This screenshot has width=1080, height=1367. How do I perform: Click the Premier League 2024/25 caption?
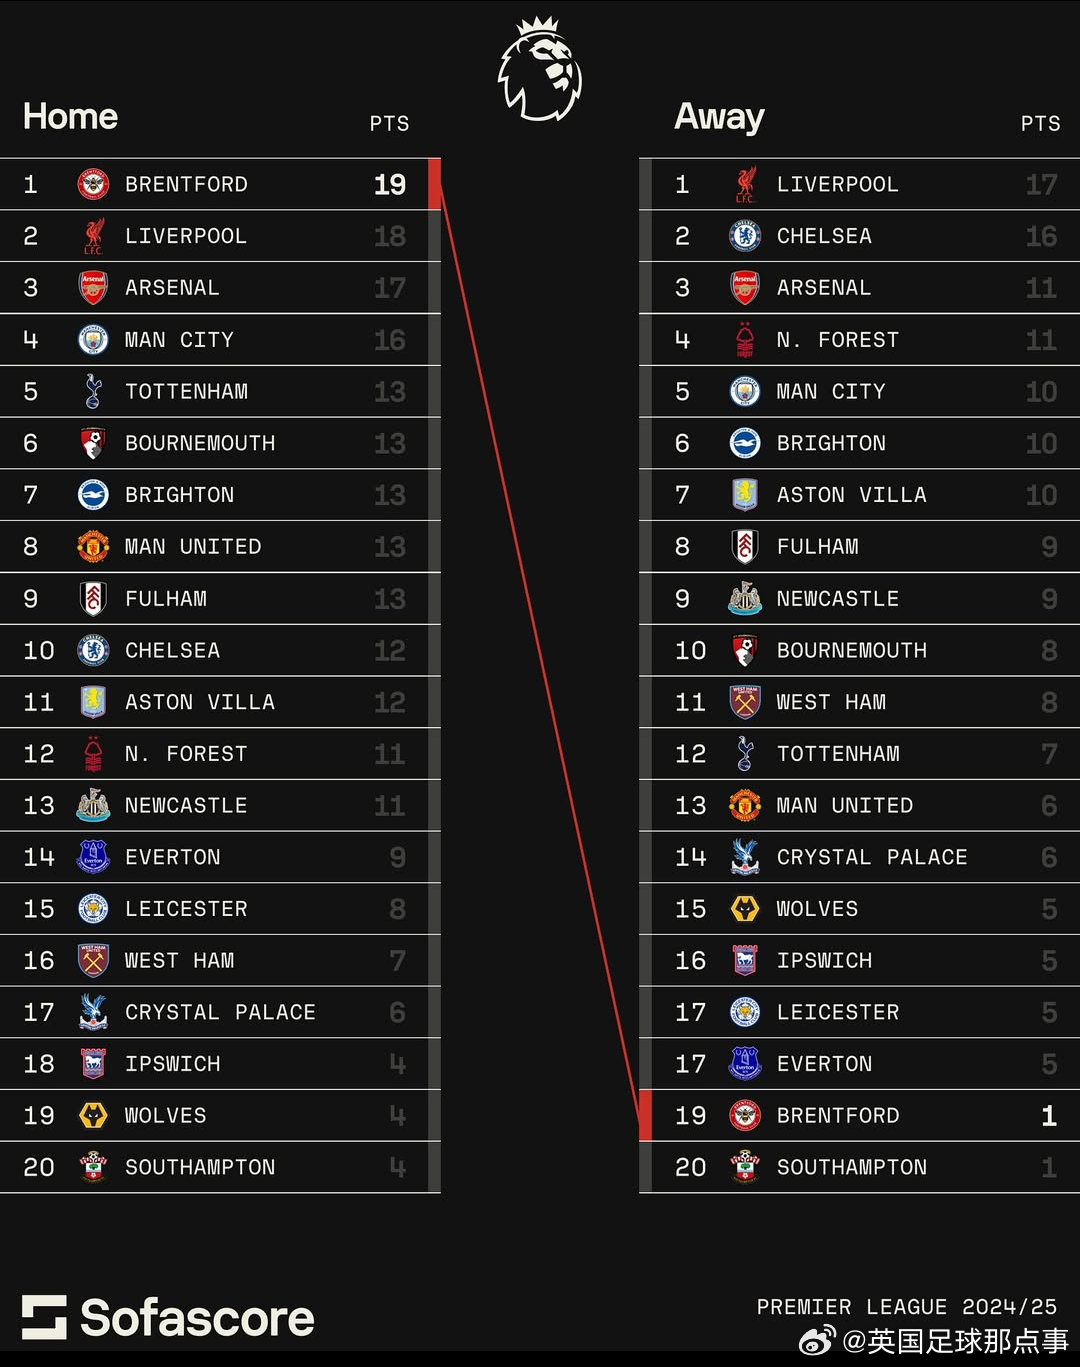click(906, 1307)
